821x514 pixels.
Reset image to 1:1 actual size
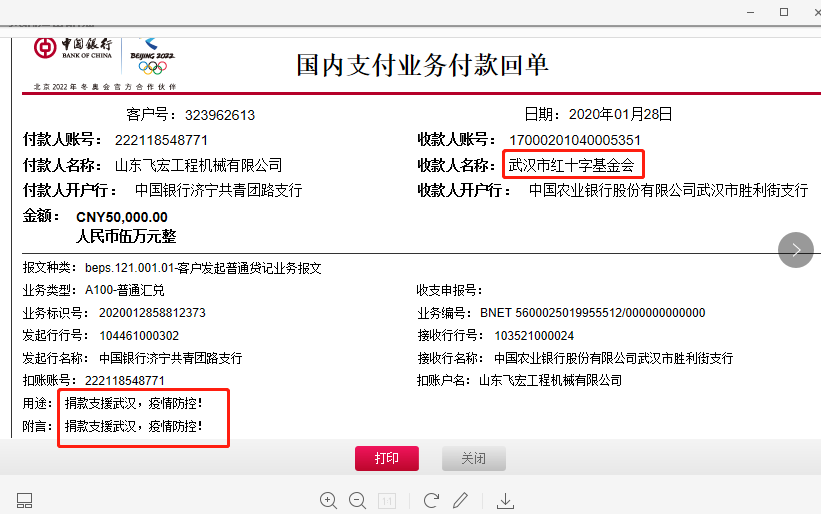coord(387,501)
